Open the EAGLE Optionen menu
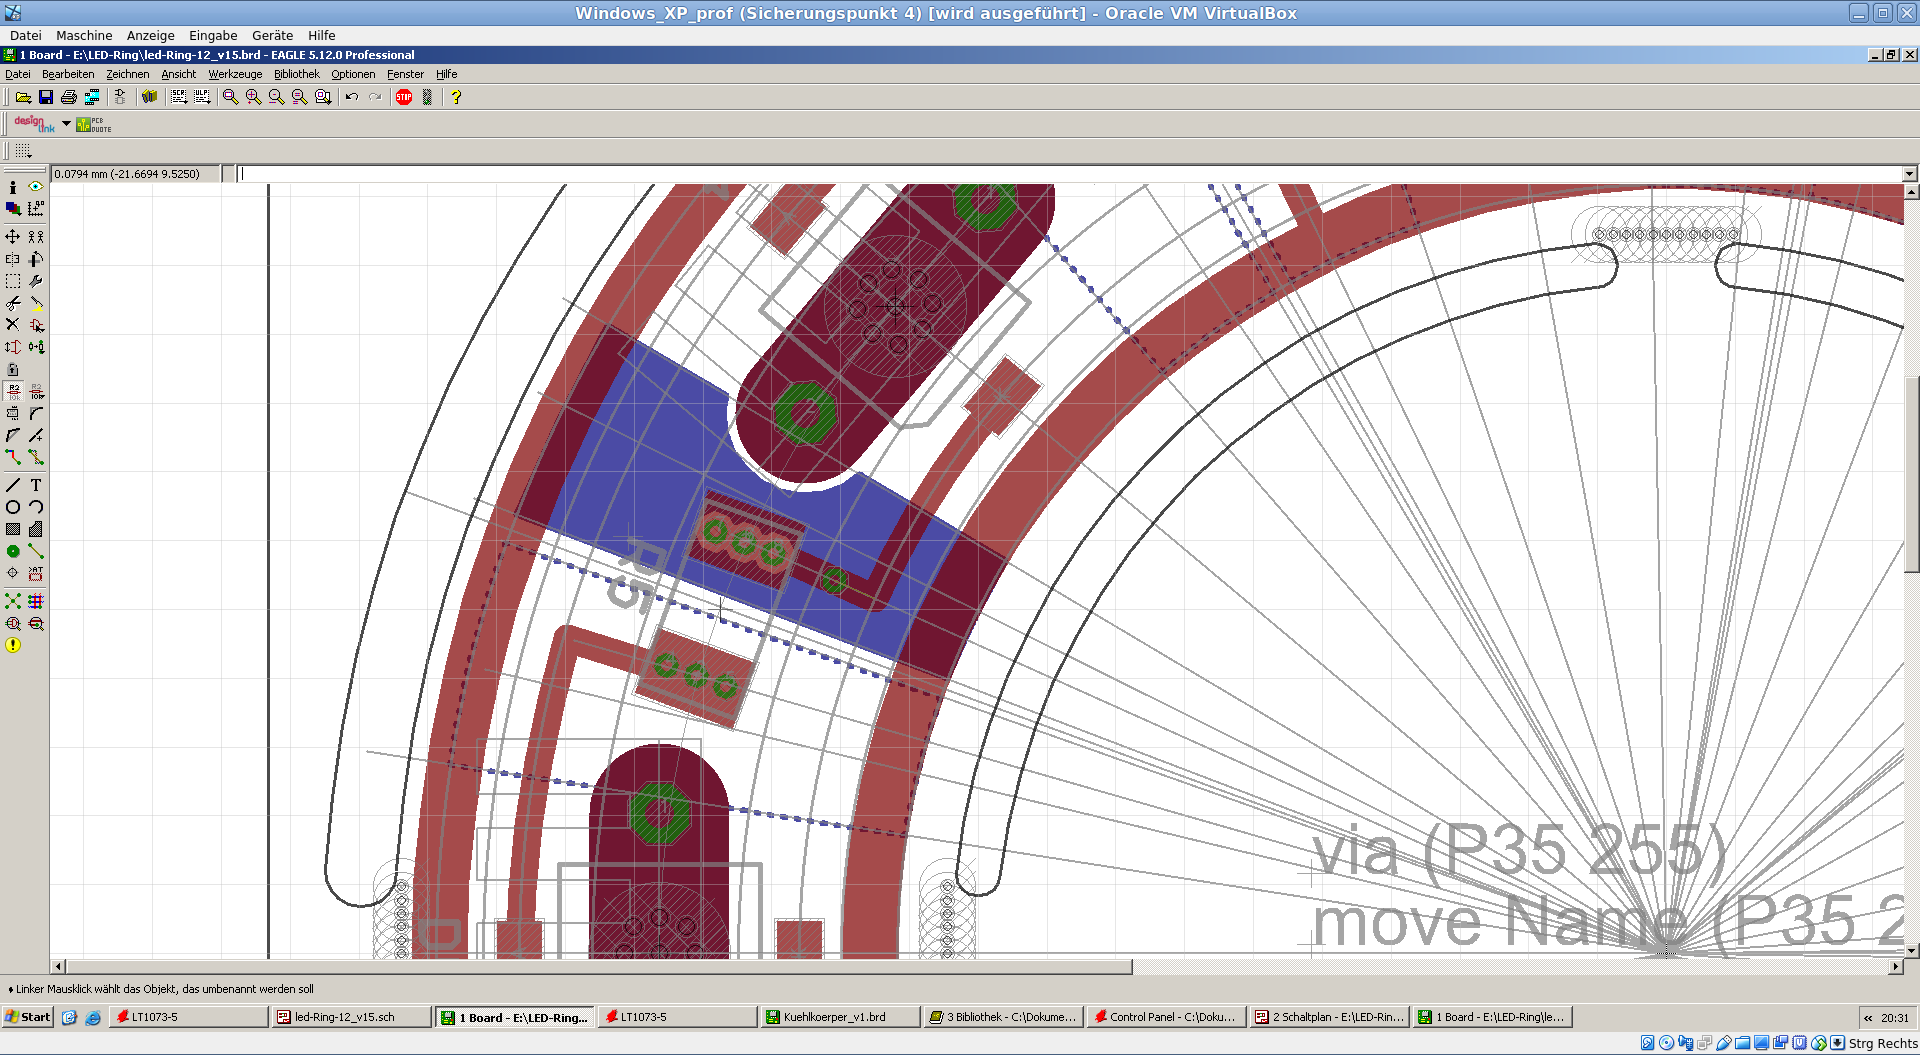The height and width of the screenshot is (1055, 1920). pos(353,74)
